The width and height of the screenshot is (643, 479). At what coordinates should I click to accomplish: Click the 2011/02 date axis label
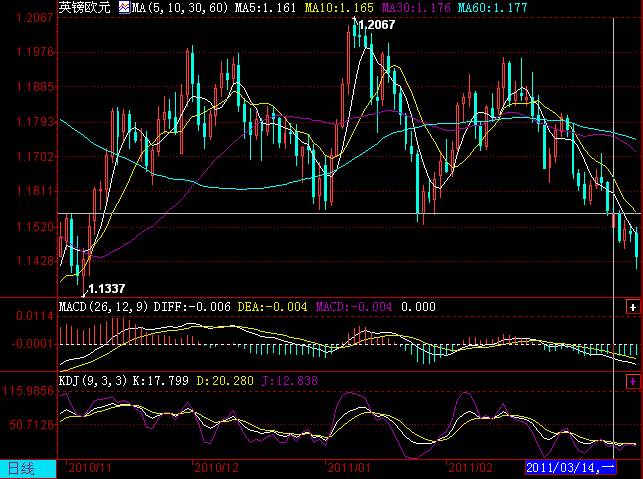click(470, 468)
